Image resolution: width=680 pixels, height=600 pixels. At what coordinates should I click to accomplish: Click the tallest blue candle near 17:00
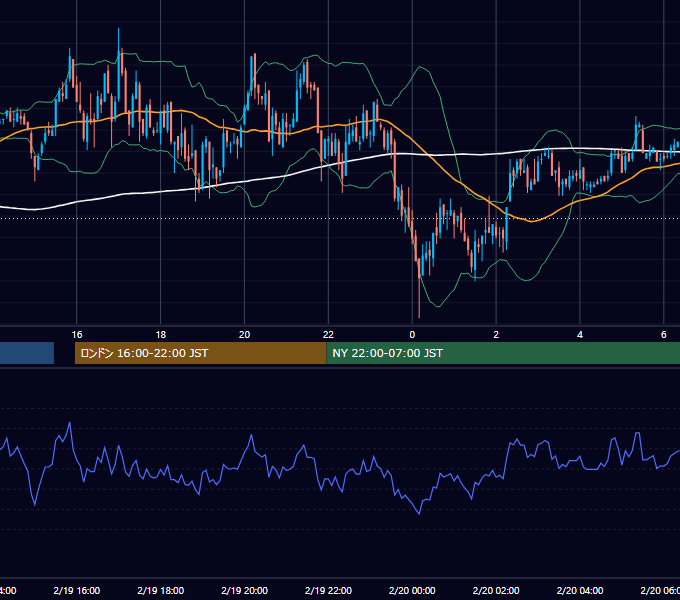coord(118,65)
